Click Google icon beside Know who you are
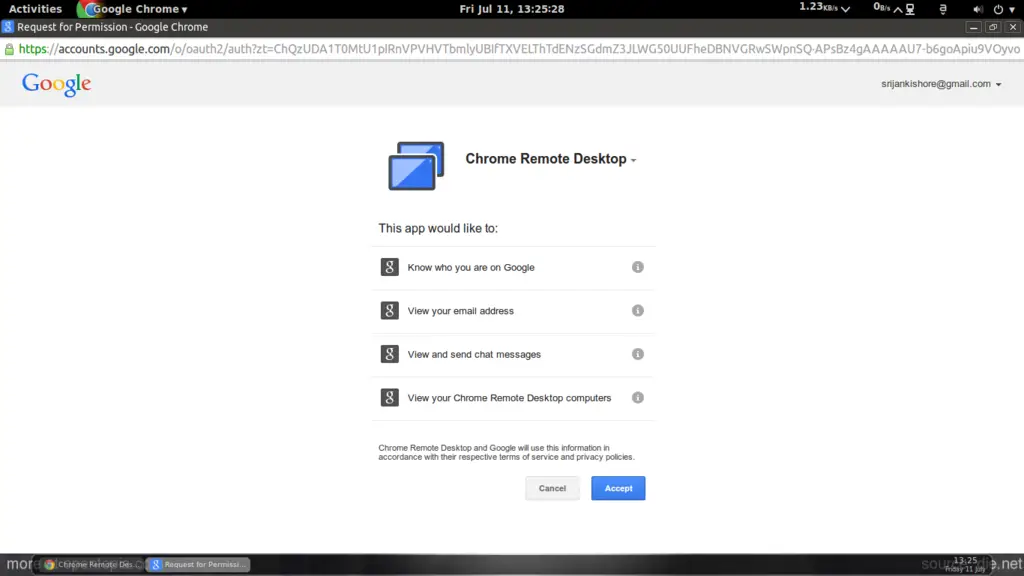 pos(389,267)
